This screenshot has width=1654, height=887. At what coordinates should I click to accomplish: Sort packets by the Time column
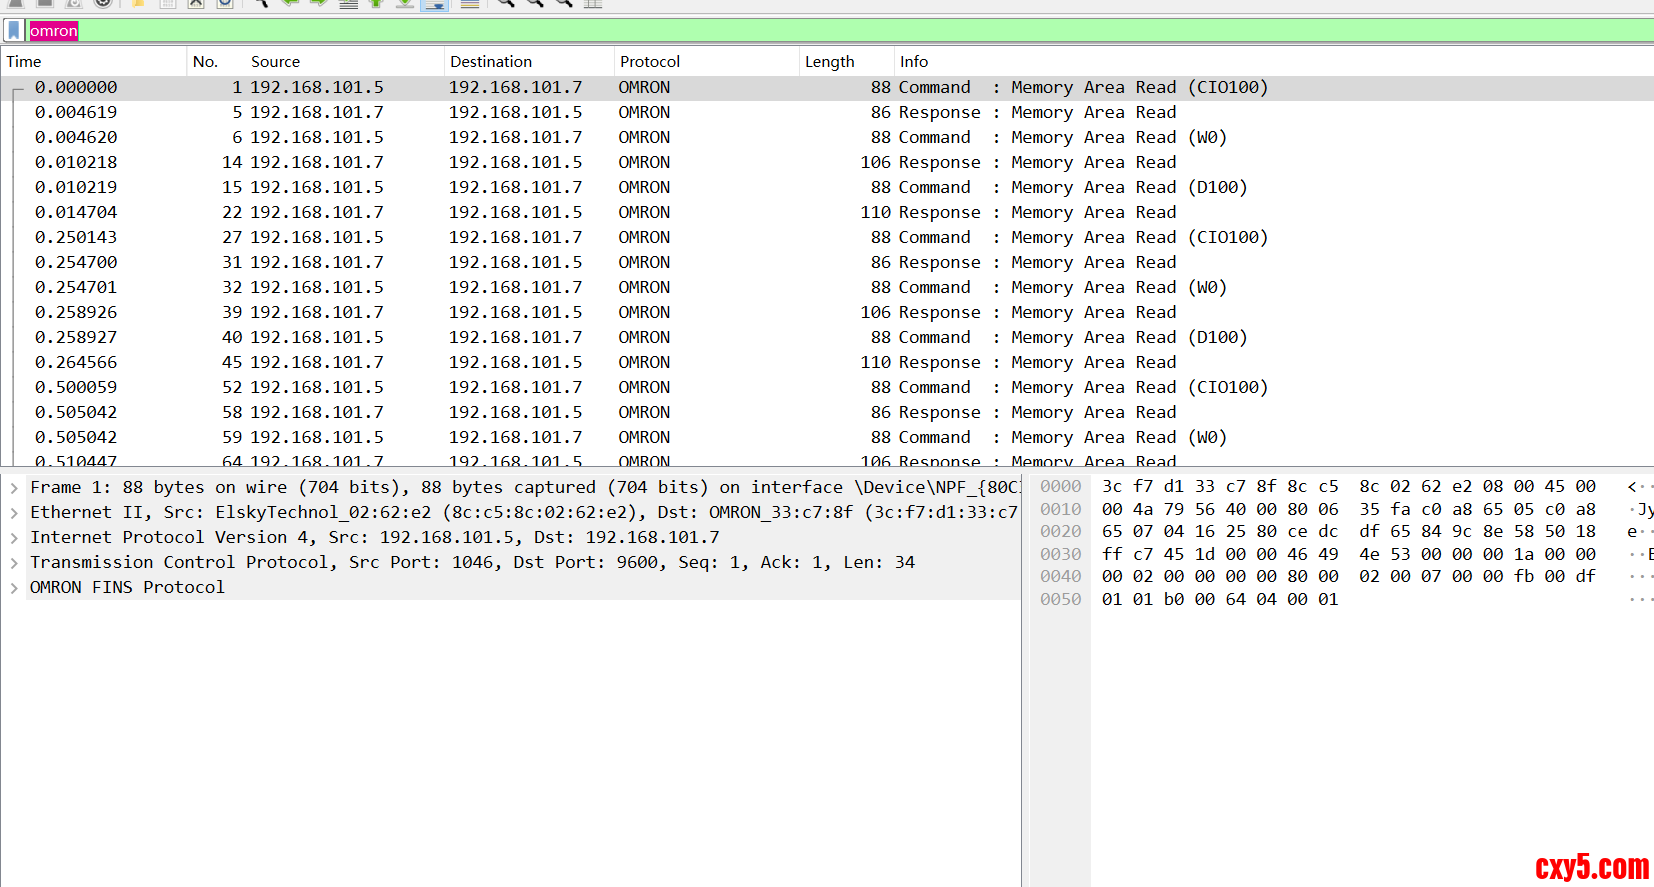[x=24, y=62]
